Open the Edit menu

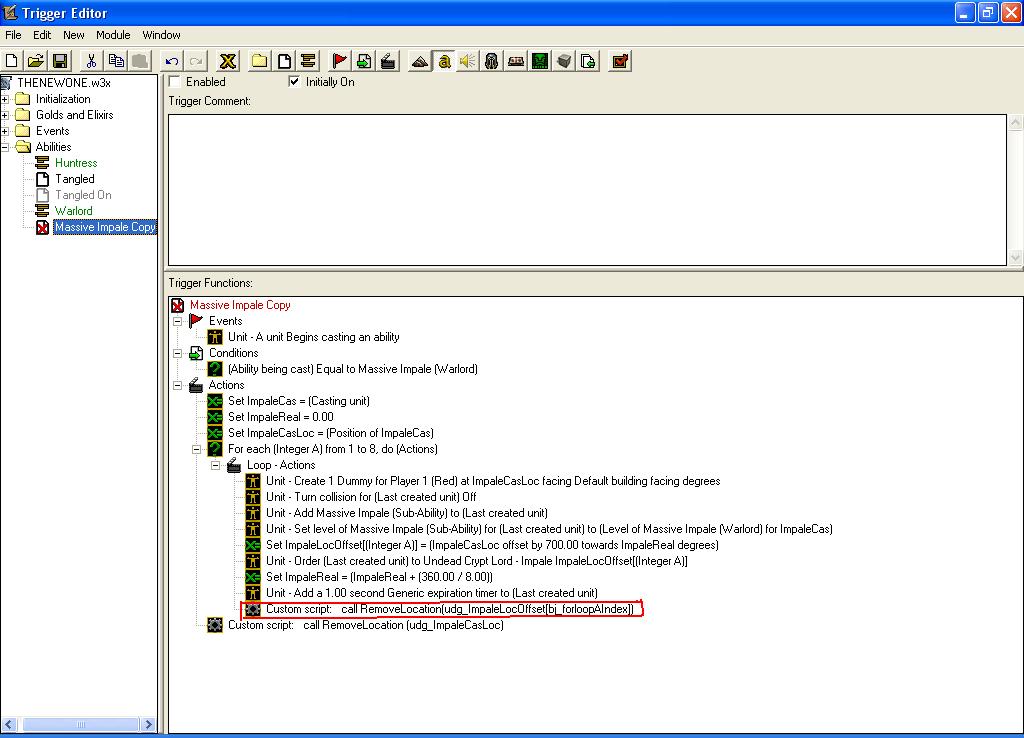[42, 35]
